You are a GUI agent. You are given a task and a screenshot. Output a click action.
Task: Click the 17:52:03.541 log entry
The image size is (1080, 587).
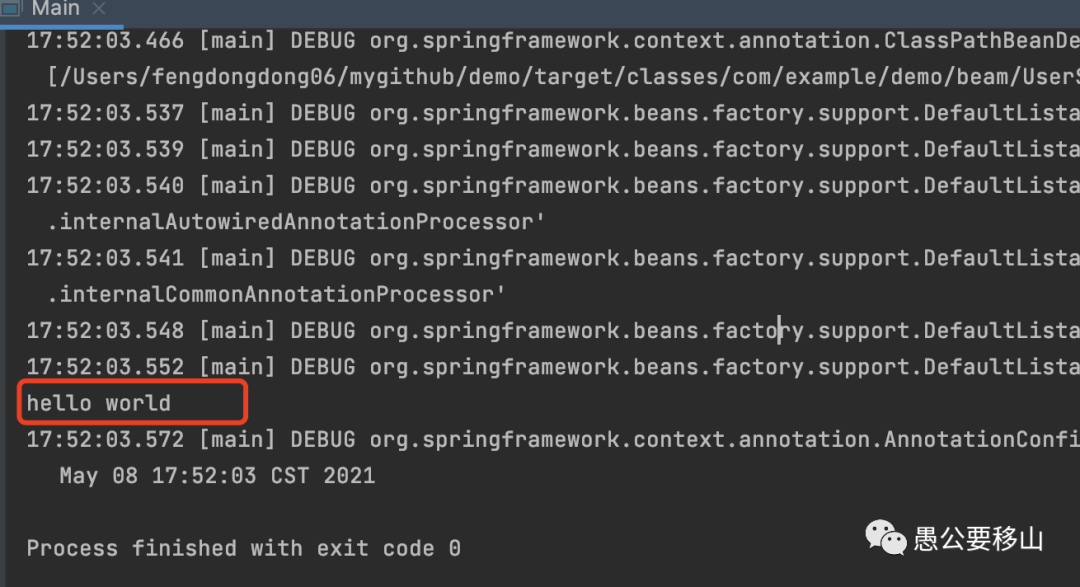click(x=553, y=258)
